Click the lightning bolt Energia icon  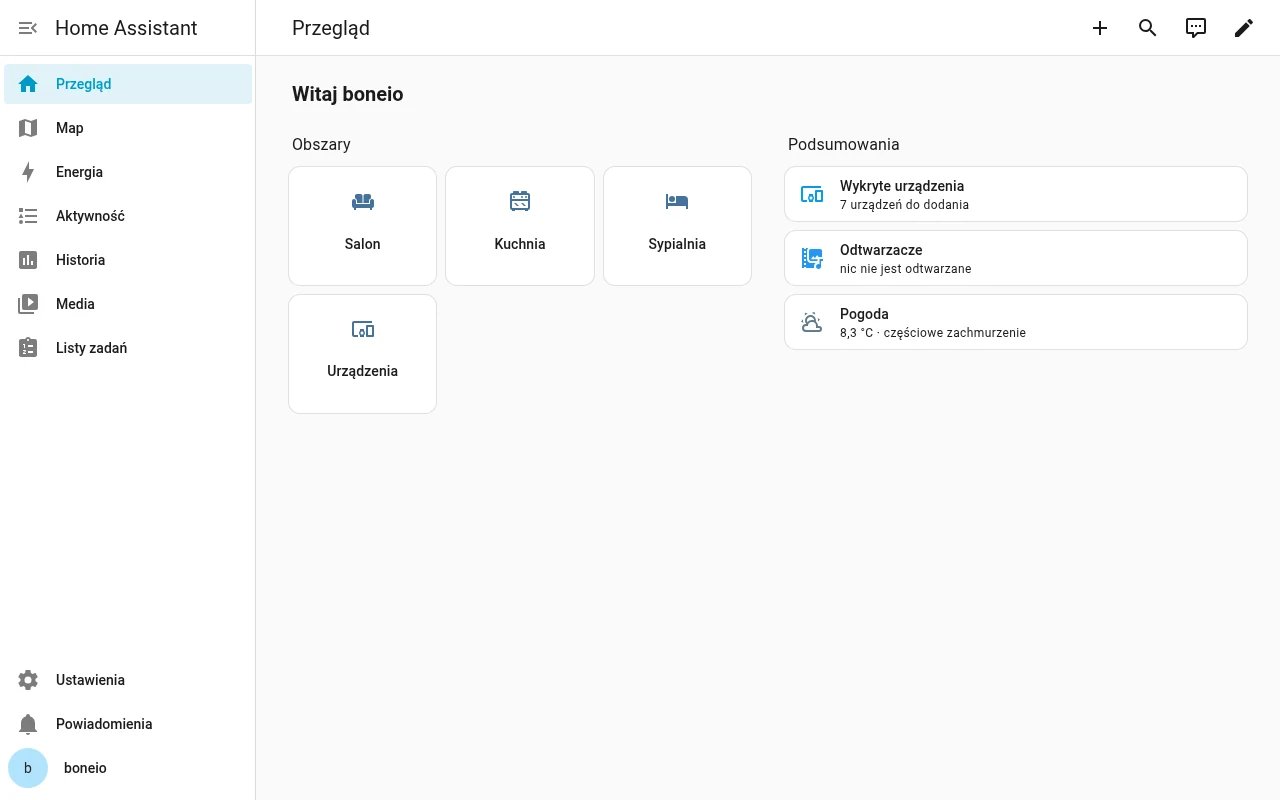click(x=28, y=172)
